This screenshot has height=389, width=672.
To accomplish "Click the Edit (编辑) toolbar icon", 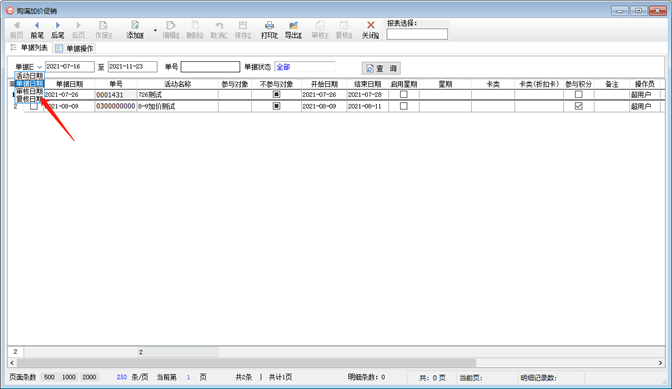I will click(x=171, y=30).
